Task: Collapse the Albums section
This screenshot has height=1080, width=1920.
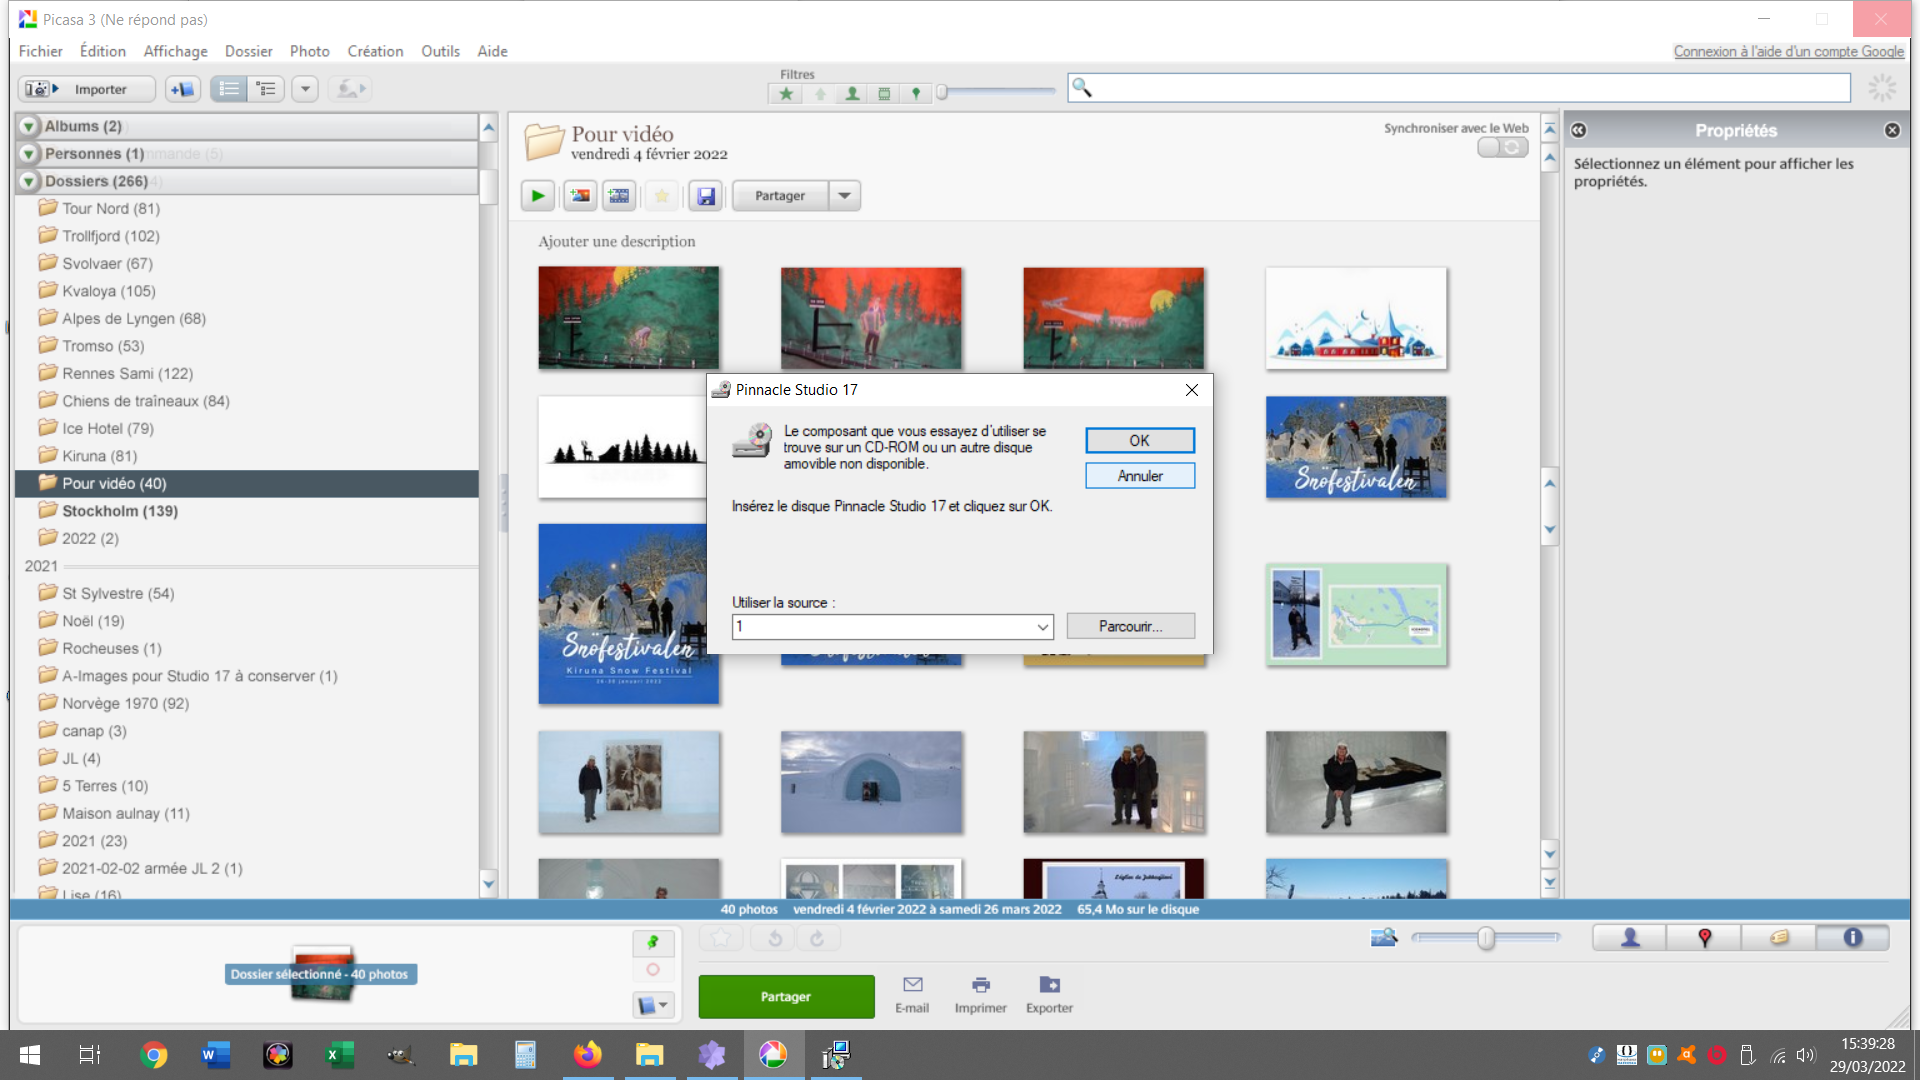Action: point(29,126)
